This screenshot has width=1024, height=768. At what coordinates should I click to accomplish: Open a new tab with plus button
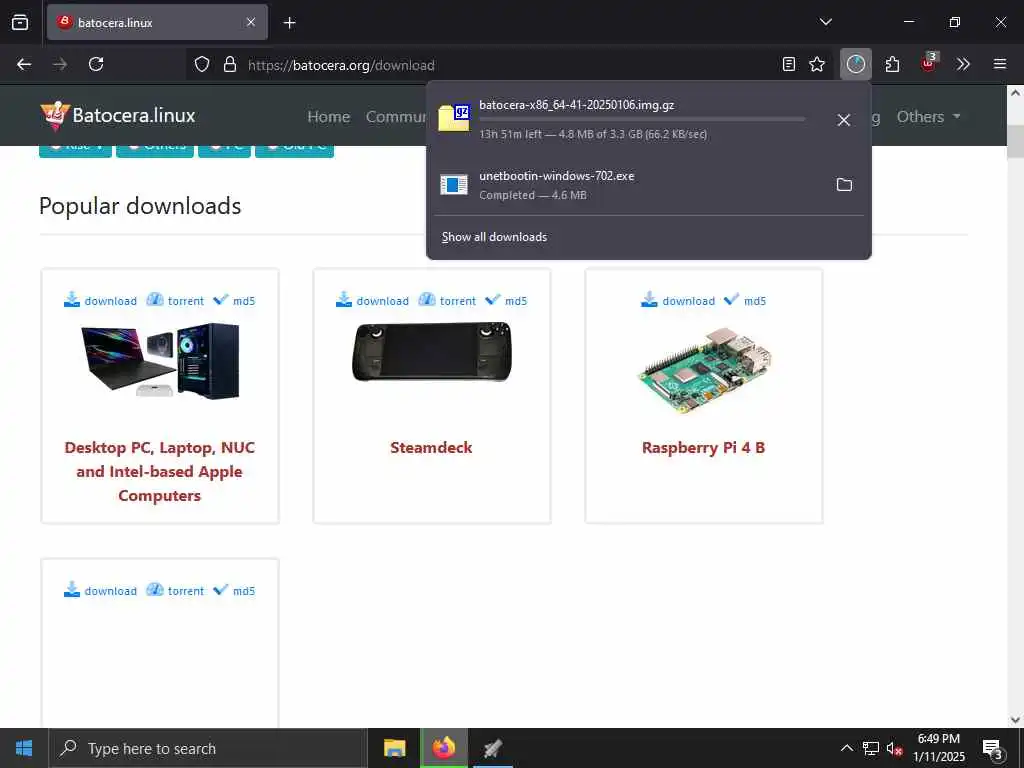[289, 23]
